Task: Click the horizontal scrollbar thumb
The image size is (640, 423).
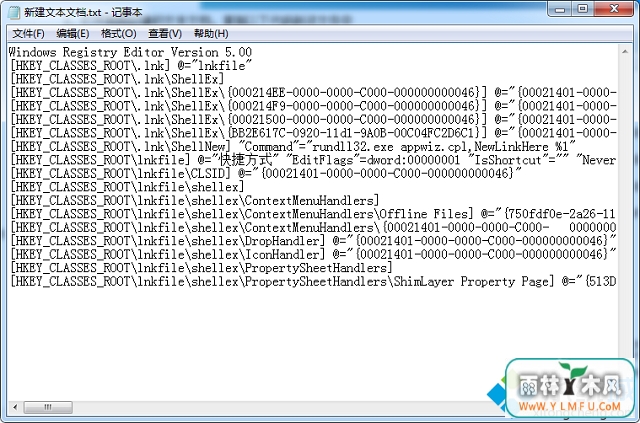Action: (48, 407)
